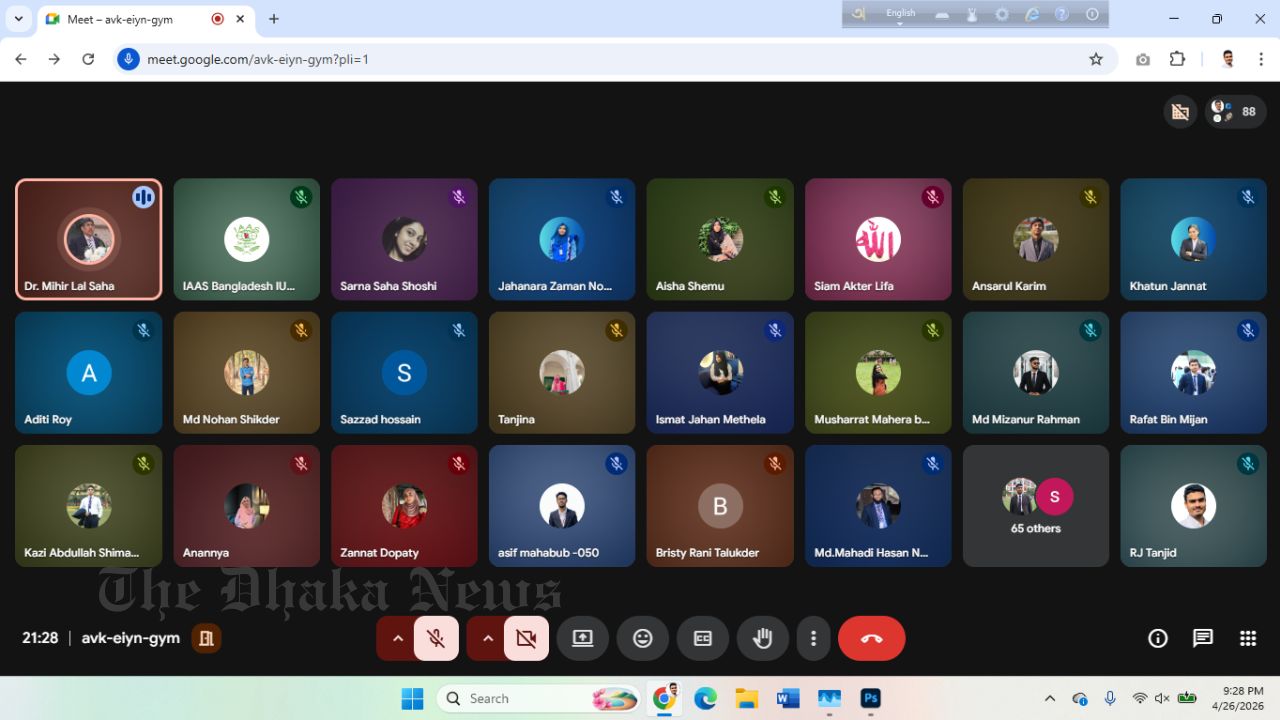
Task: Click the present screen button
Action: tap(583, 638)
